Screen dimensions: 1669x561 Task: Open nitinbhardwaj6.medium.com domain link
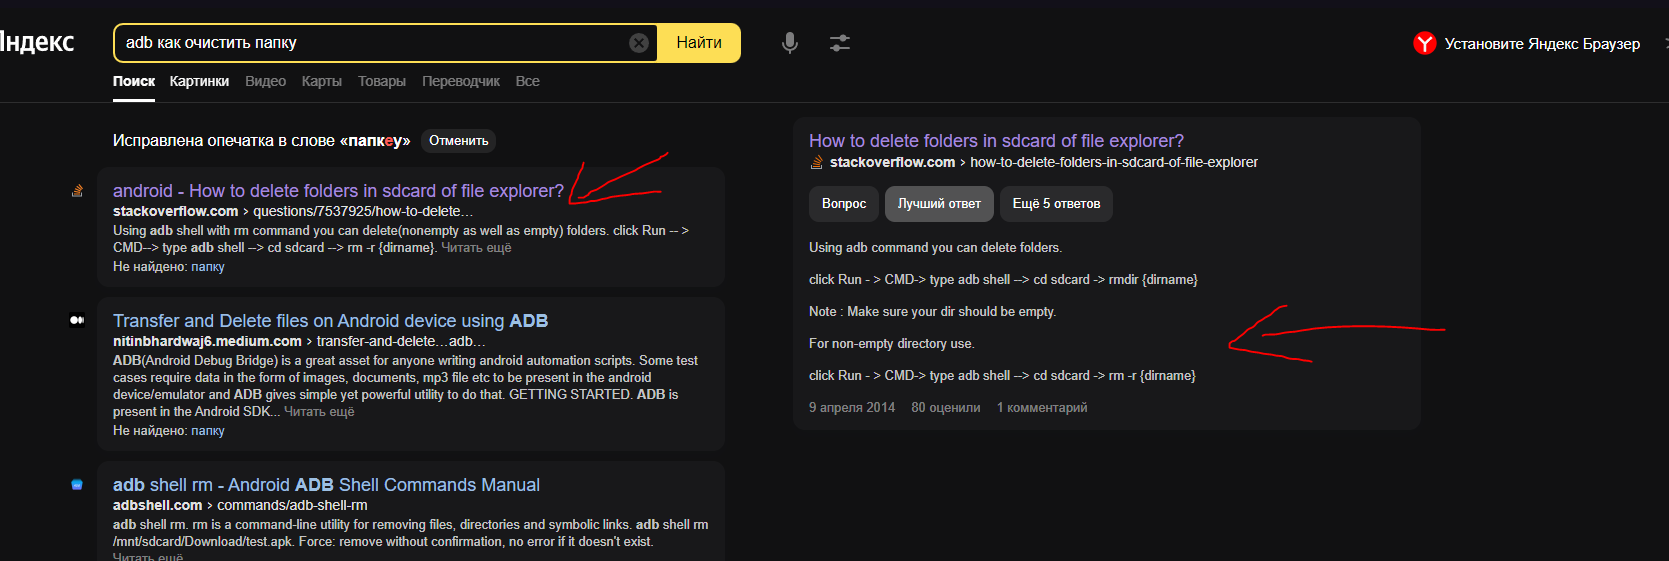pos(207,341)
